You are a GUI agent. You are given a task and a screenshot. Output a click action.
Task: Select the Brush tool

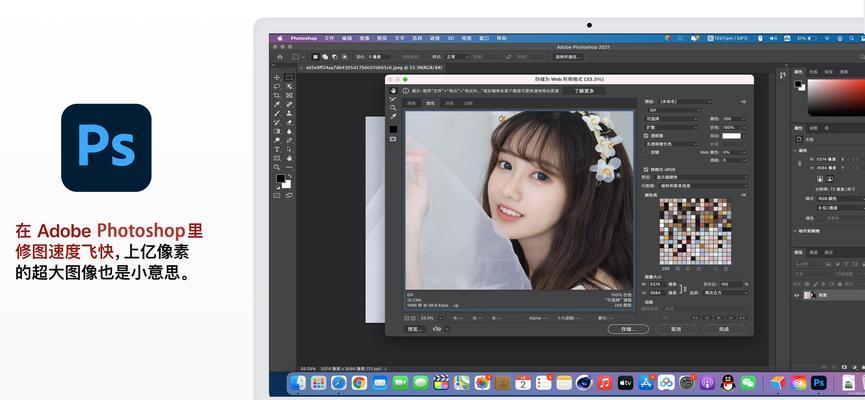coord(277,113)
